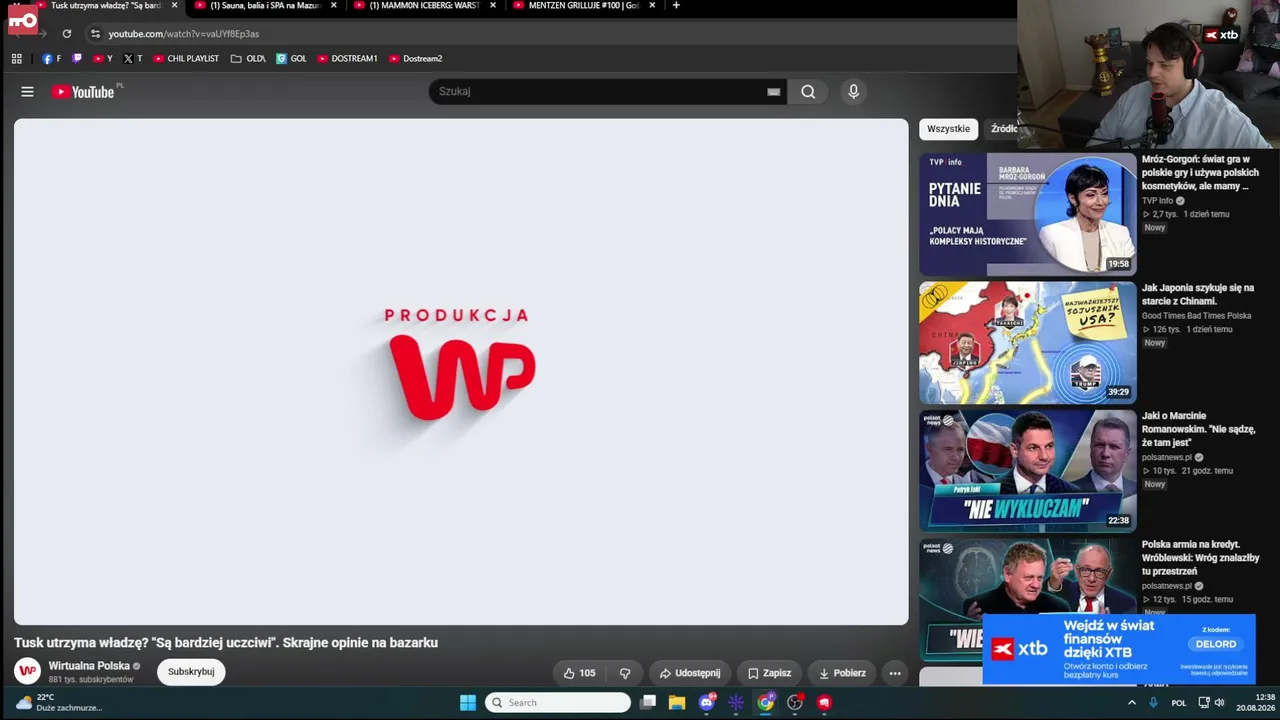
Task: Click the WP Produkcja video player
Action: click(x=461, y=372)
